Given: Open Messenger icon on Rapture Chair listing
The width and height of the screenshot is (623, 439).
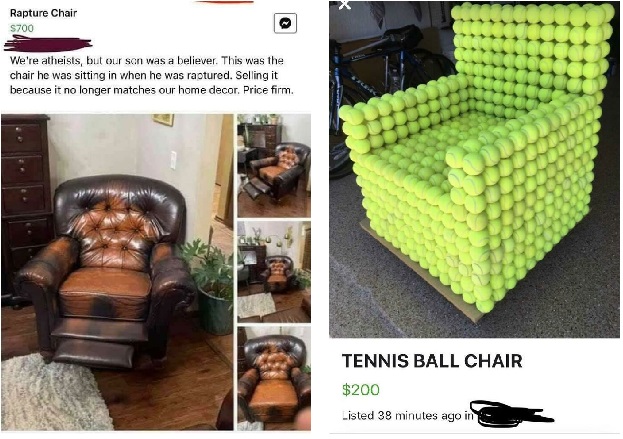Looking at the screenshot, I should coord(285,23).
